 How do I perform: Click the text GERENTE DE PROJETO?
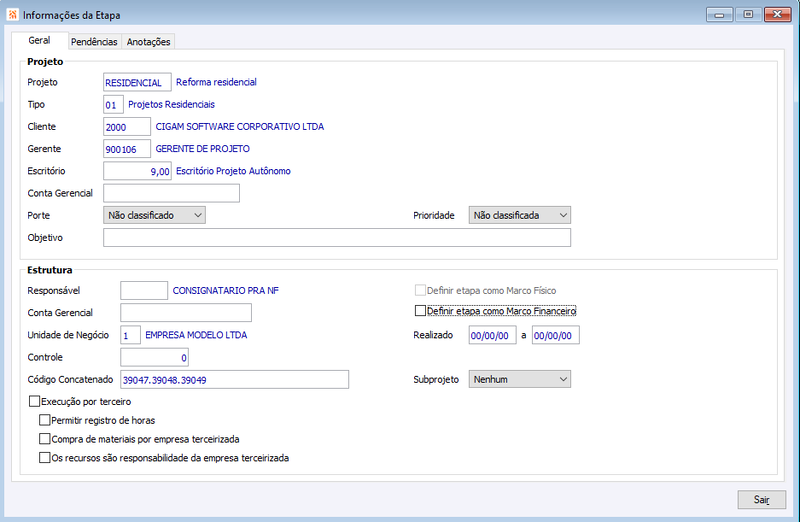(x=203, y=149)
